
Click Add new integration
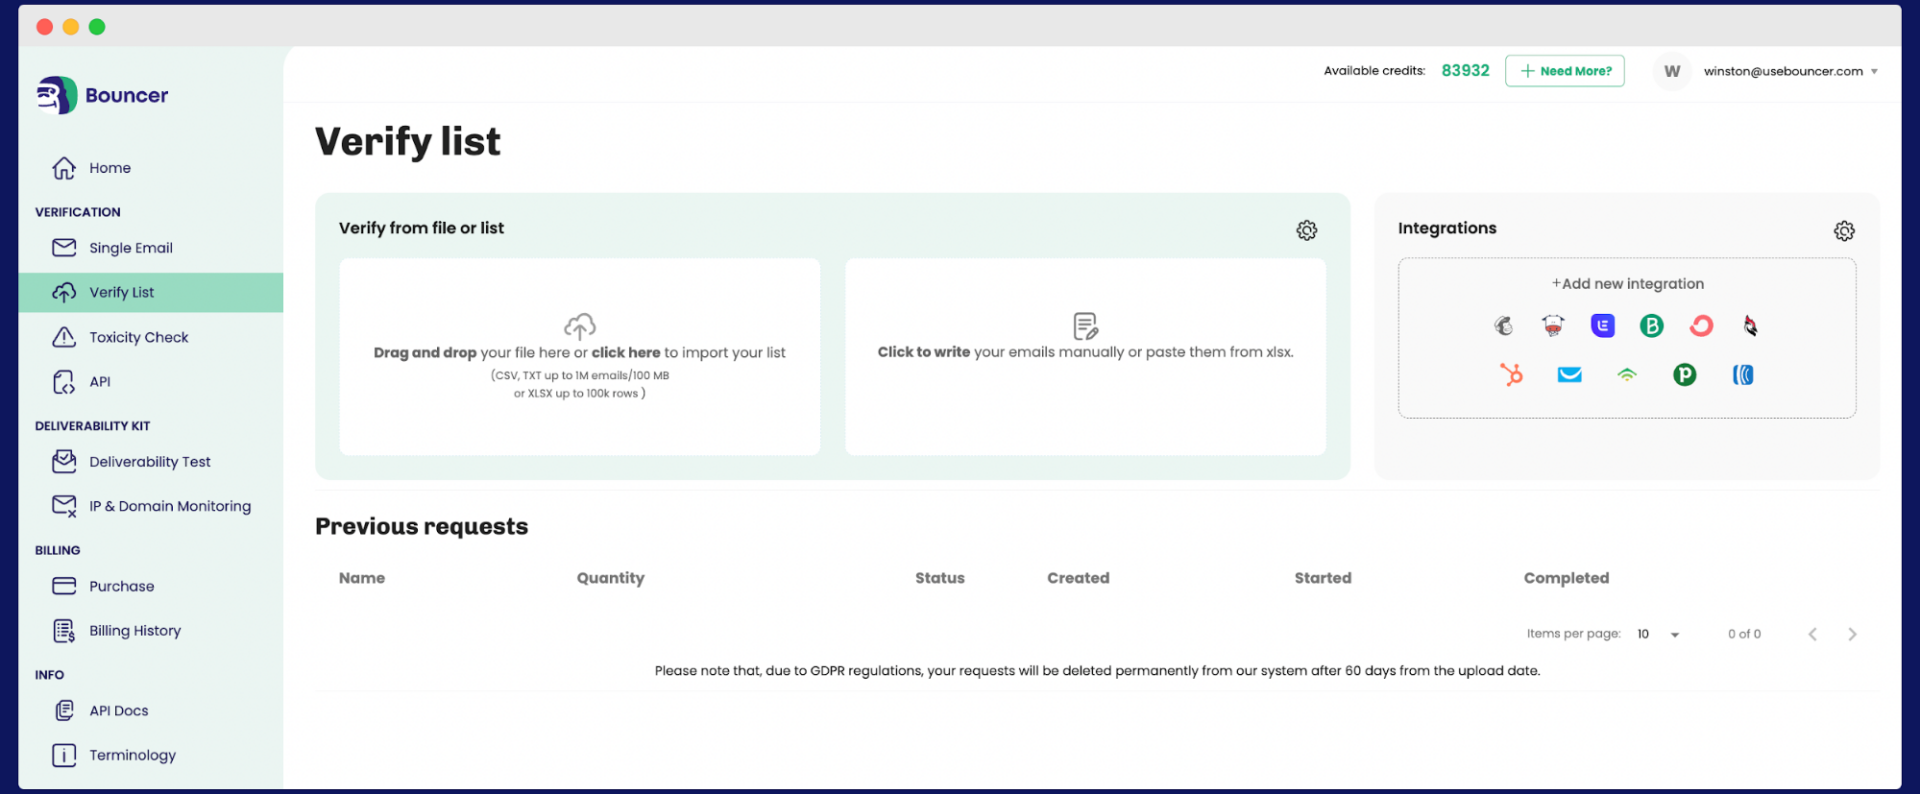(x=1628, y=284)
